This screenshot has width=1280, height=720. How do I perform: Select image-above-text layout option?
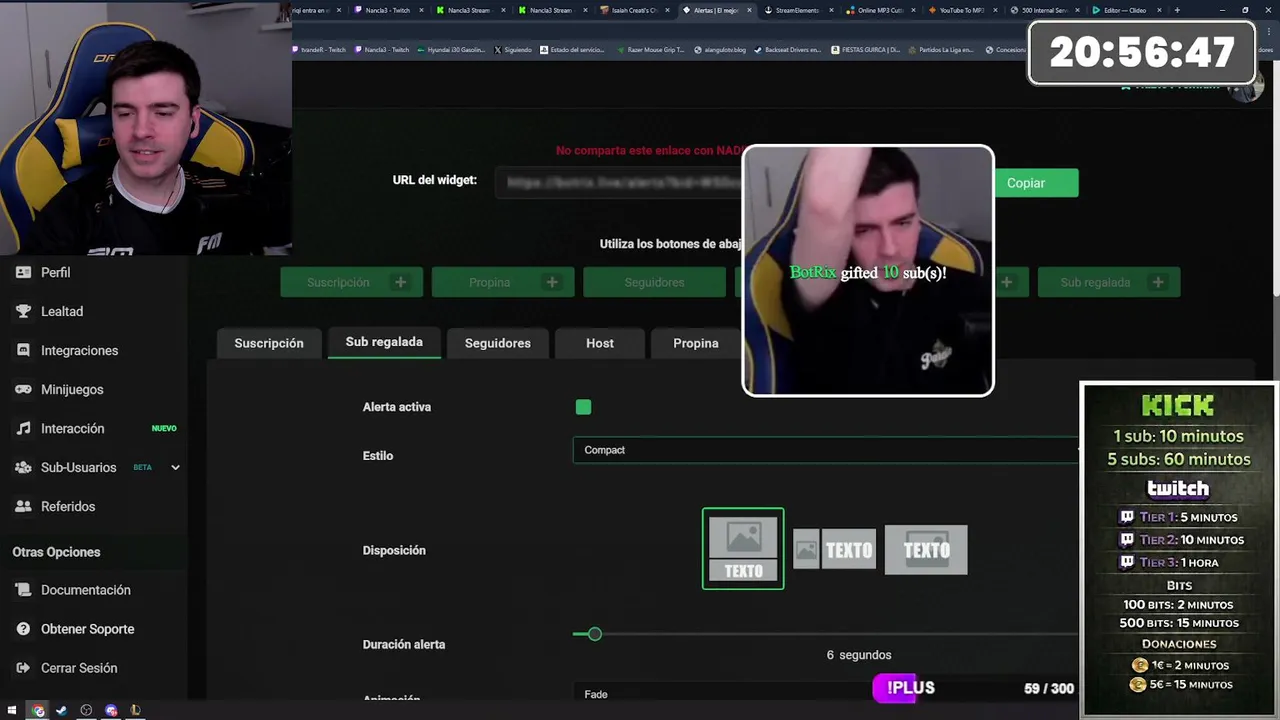743,549
